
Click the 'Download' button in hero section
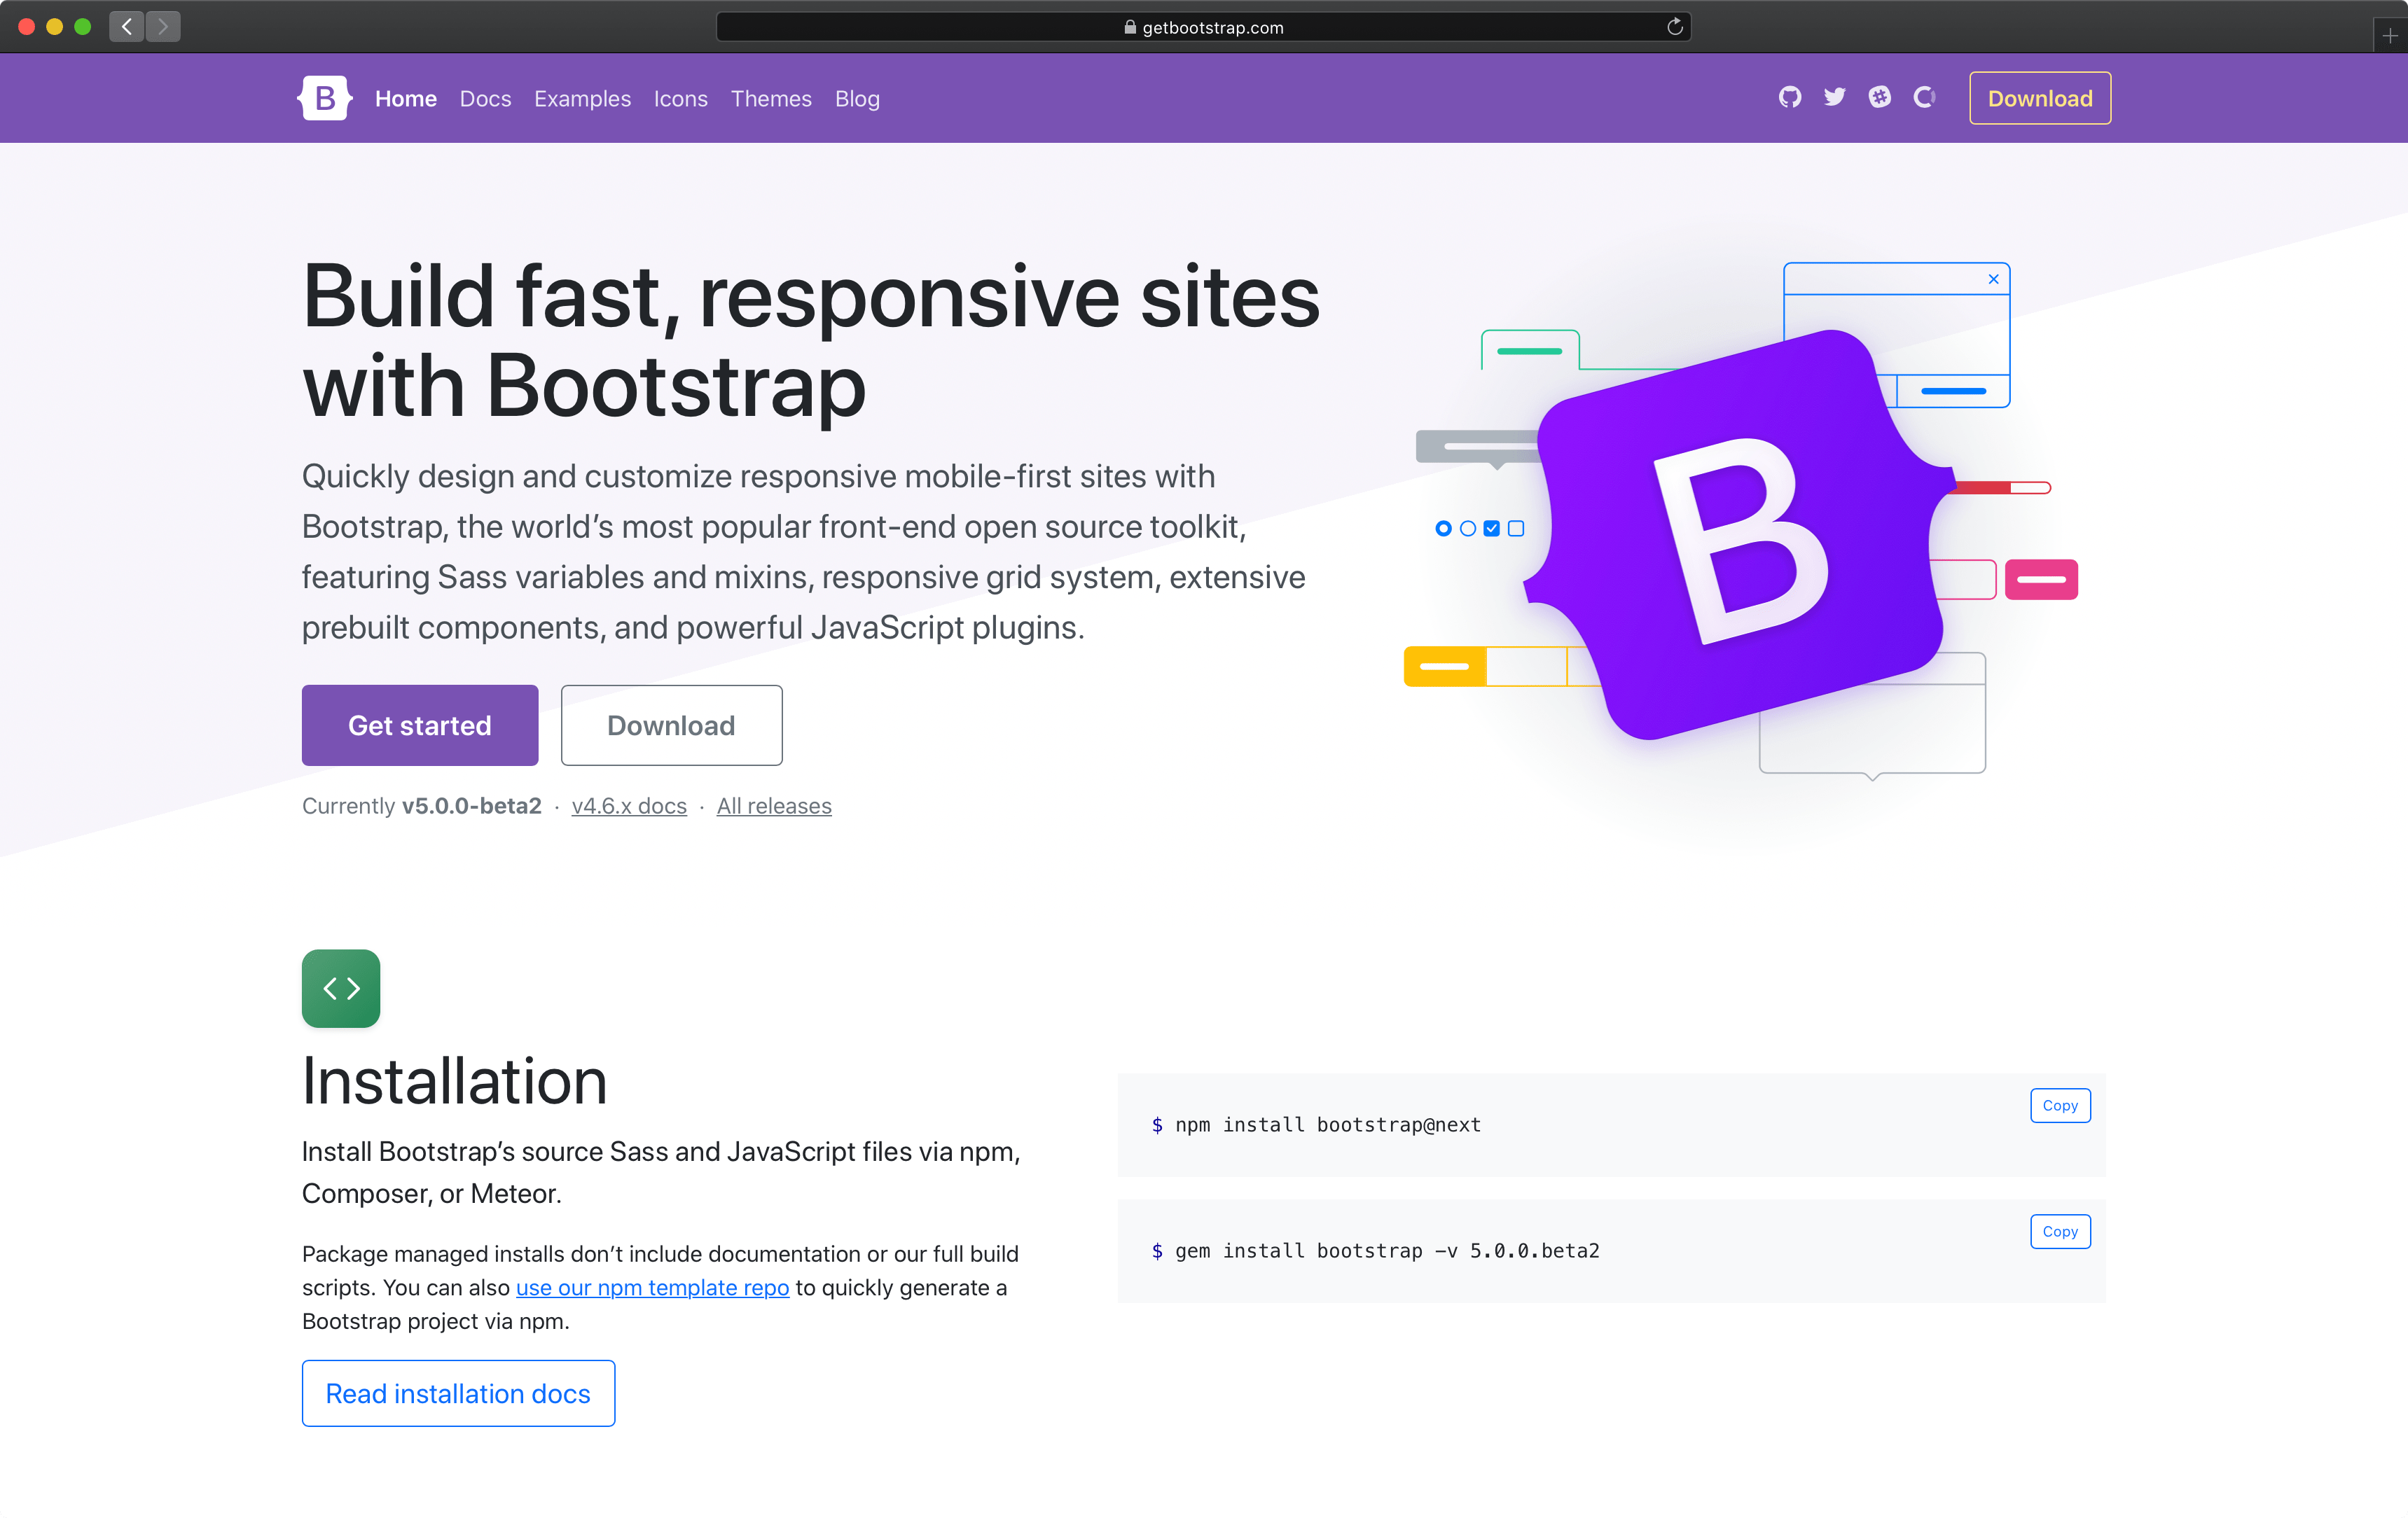coord(673,724)
